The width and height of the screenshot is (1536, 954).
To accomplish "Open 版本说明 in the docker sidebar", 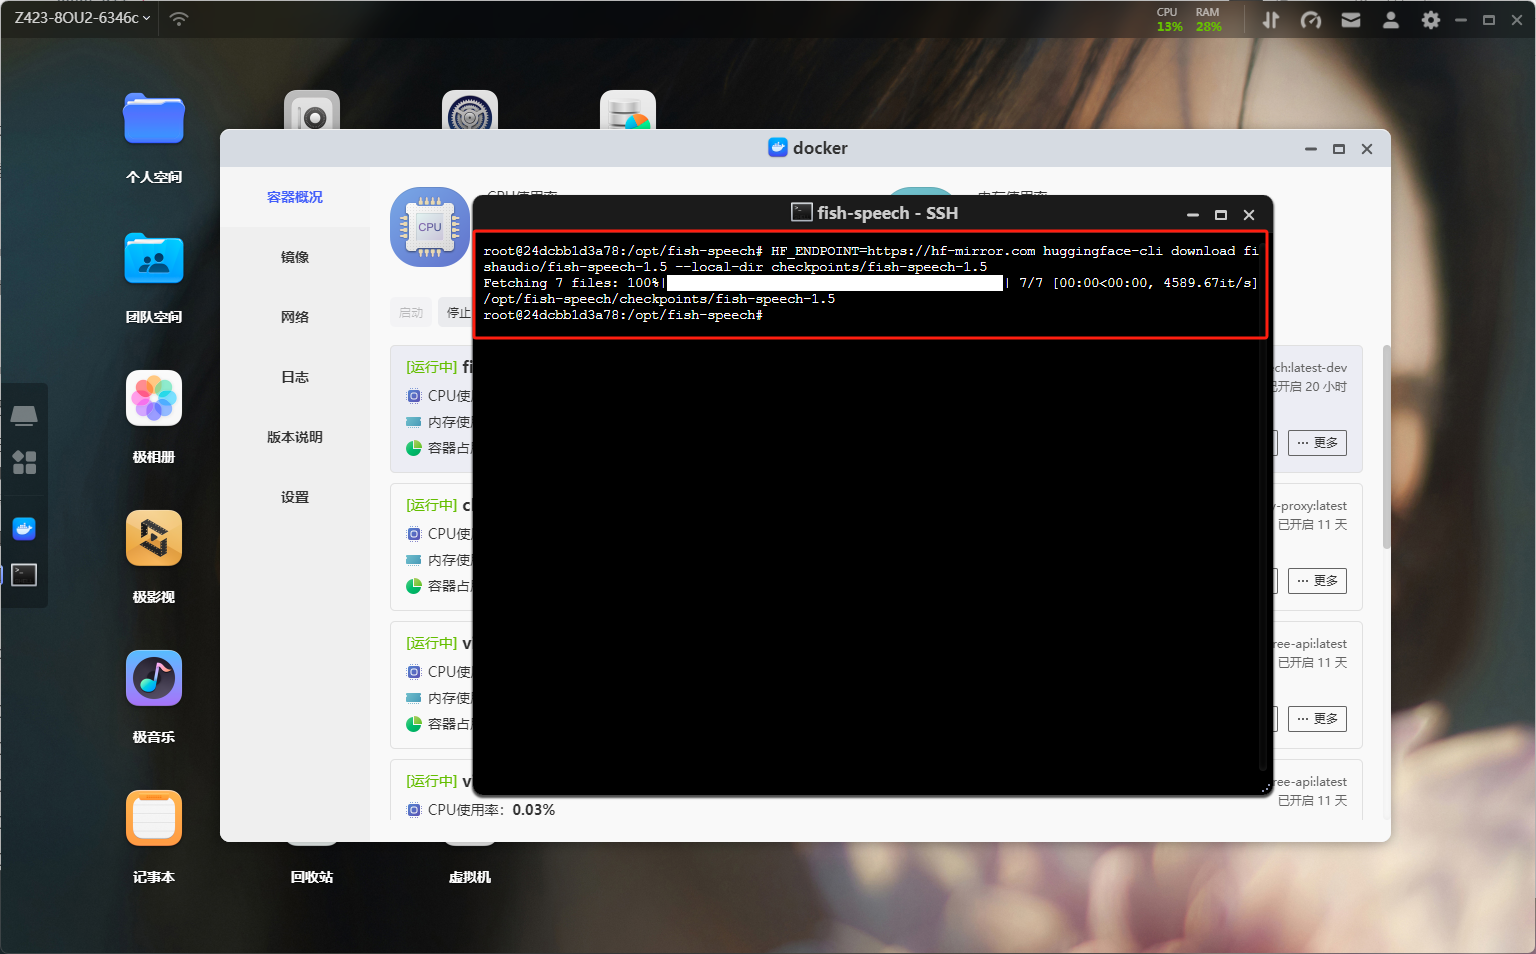I will [x=295, y=437].
